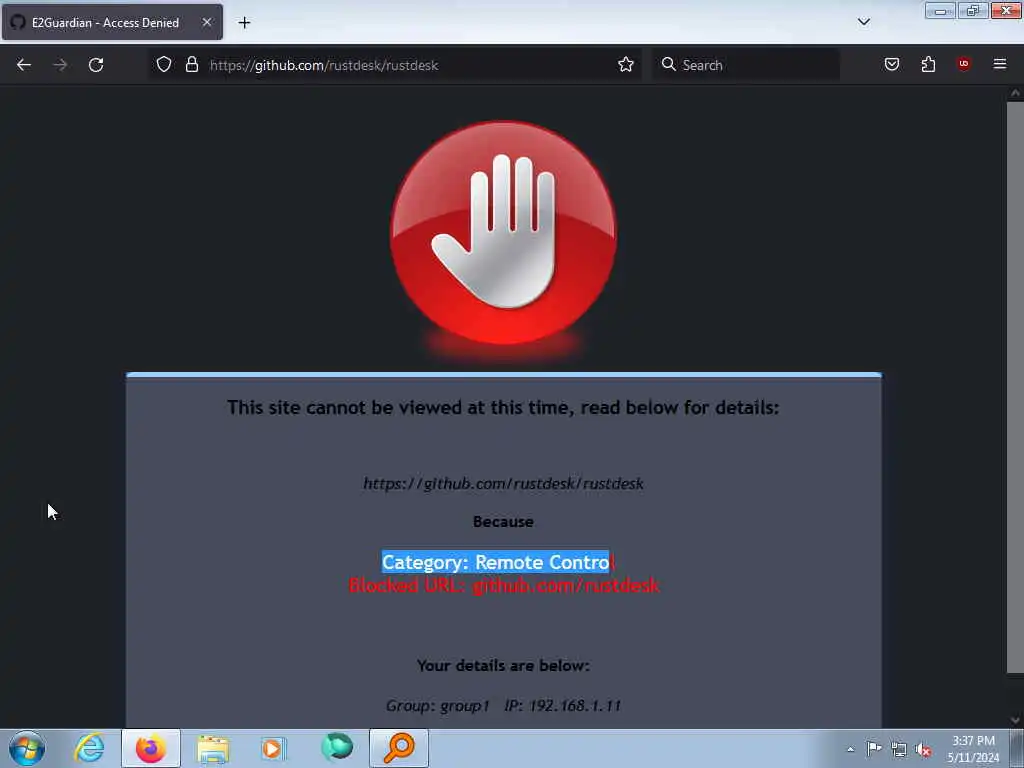Image resolution: width=1024 pixels, height=768 pixels.
Task: Click the red stop hand image
Action: tap(504, 233)
